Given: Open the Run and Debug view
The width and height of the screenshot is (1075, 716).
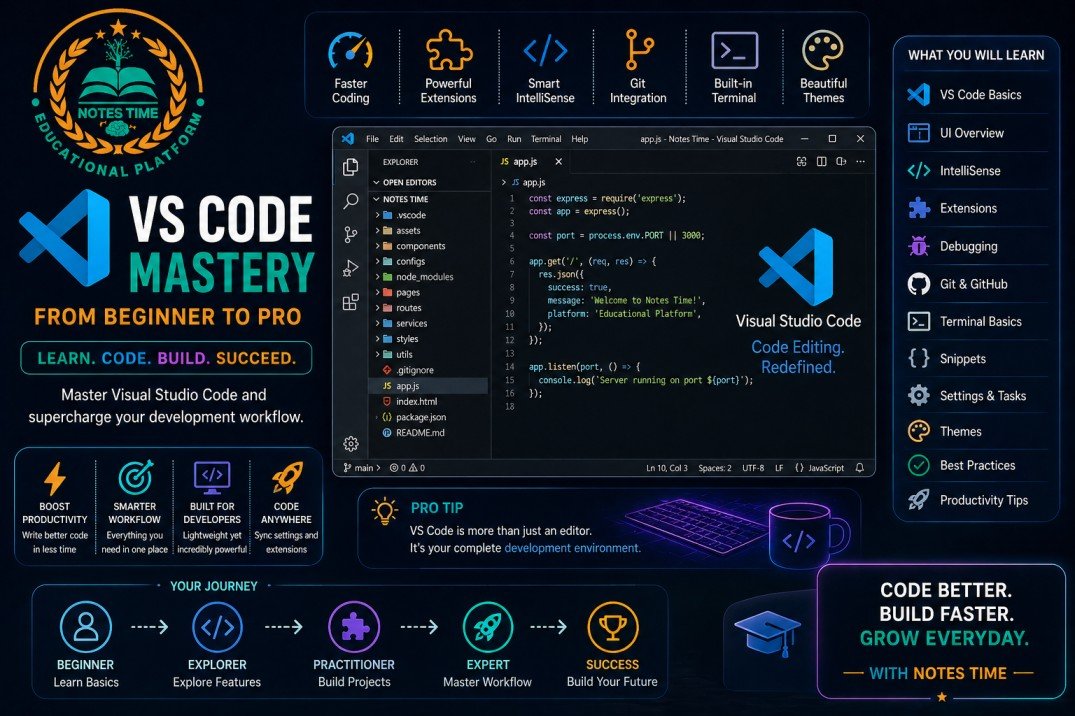Looking at the screenshot, I should (349, 268).
